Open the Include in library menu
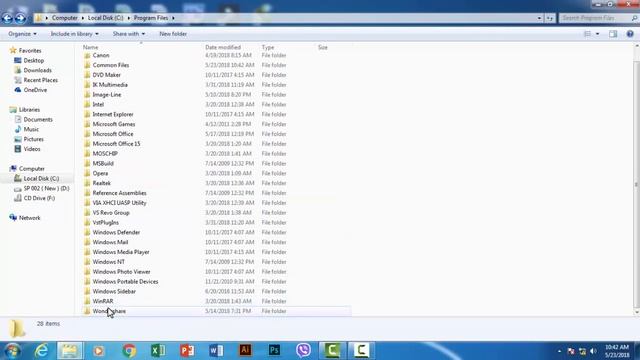The image size is (640, 360). click(74, 34)
